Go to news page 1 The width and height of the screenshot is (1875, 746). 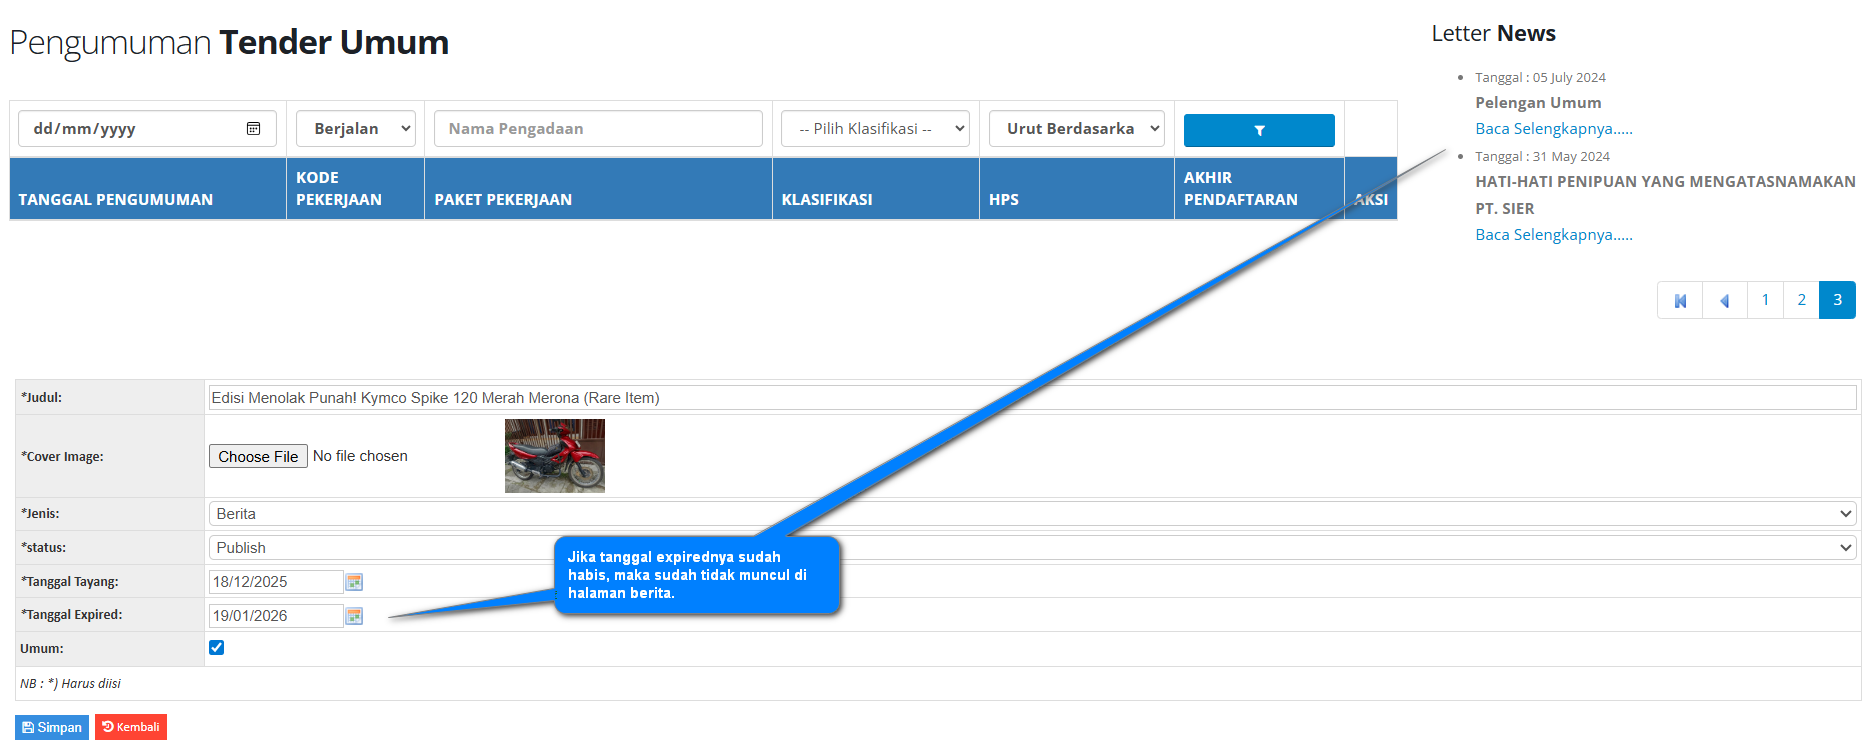point(1765,300)
